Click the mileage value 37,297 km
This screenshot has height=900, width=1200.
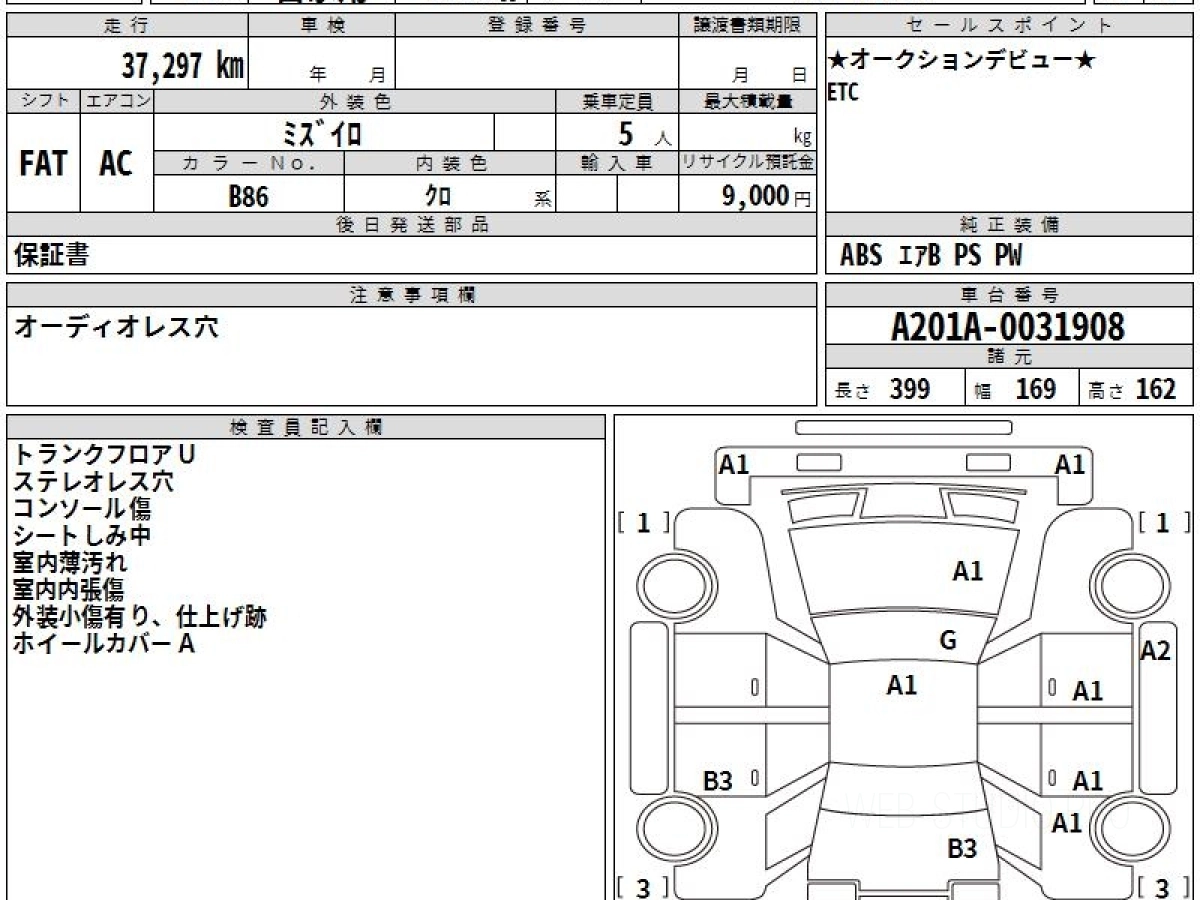click(183, 67)
